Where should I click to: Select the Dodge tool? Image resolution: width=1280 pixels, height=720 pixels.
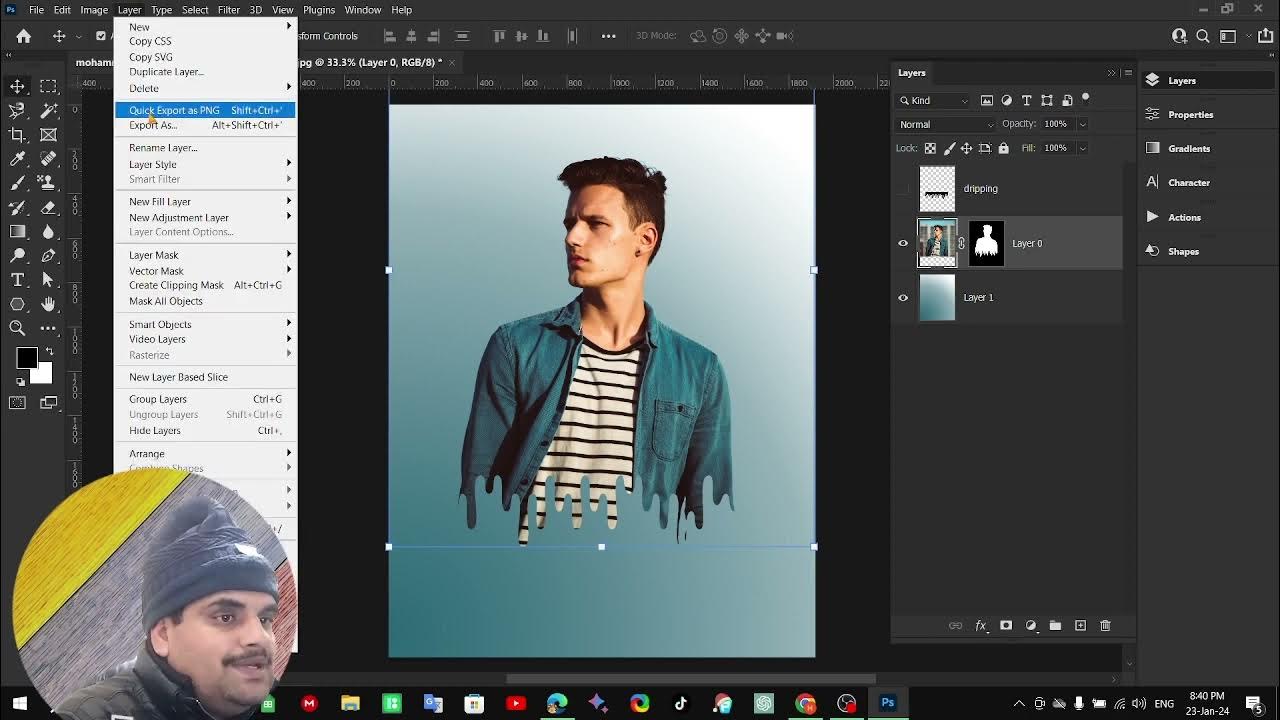[x=17, y=255]
